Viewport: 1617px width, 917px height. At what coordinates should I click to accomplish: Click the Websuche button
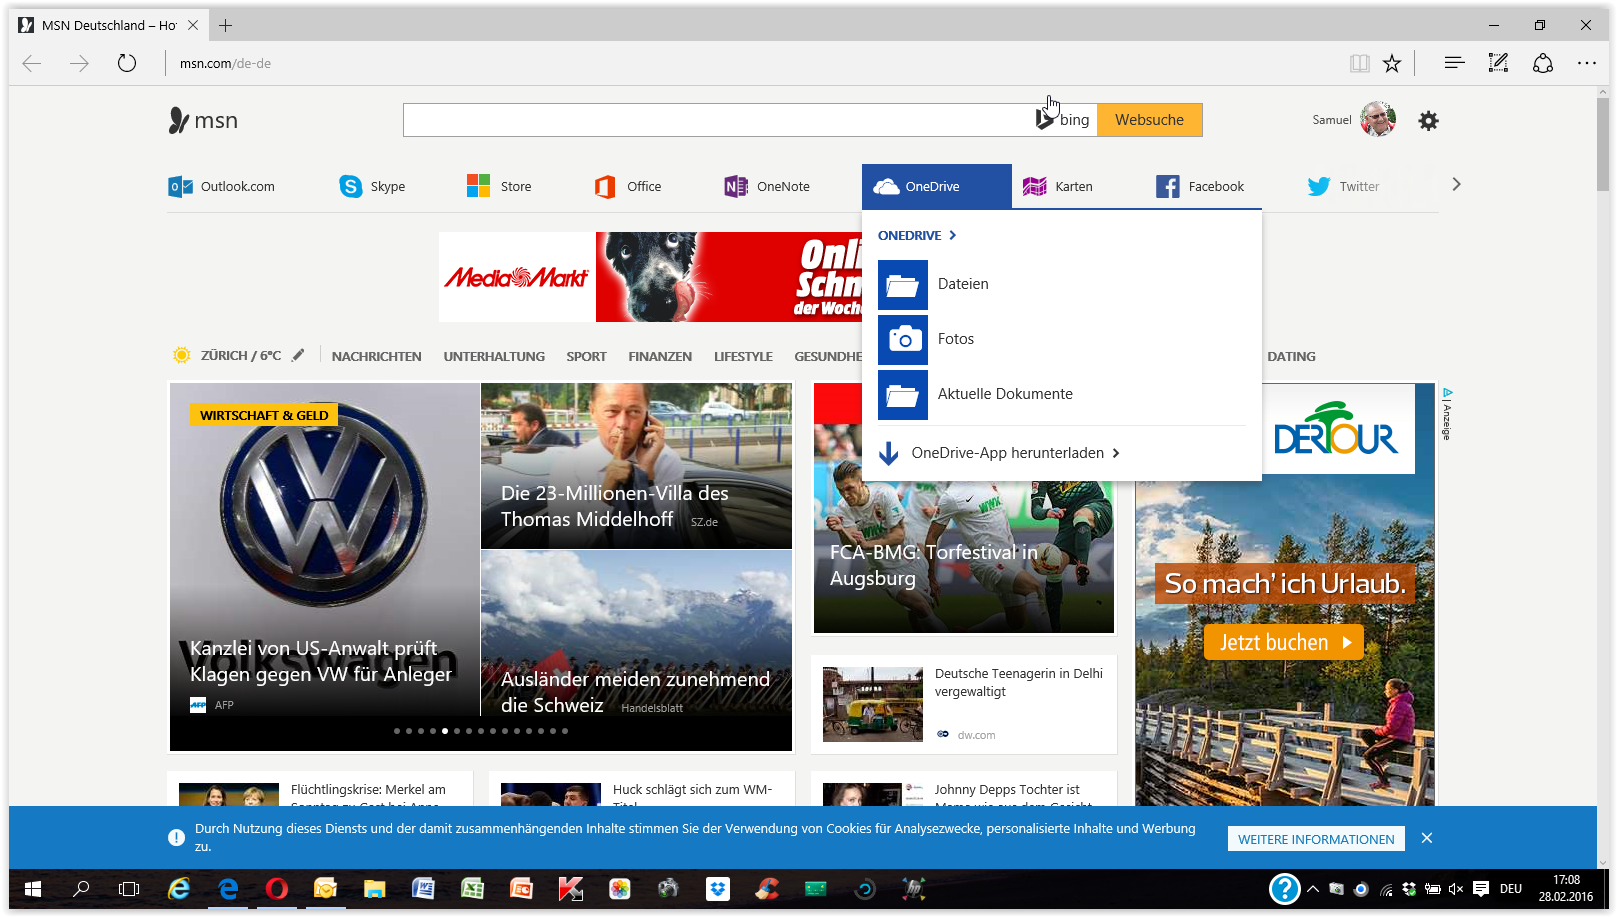click(x=1150, y=120)
